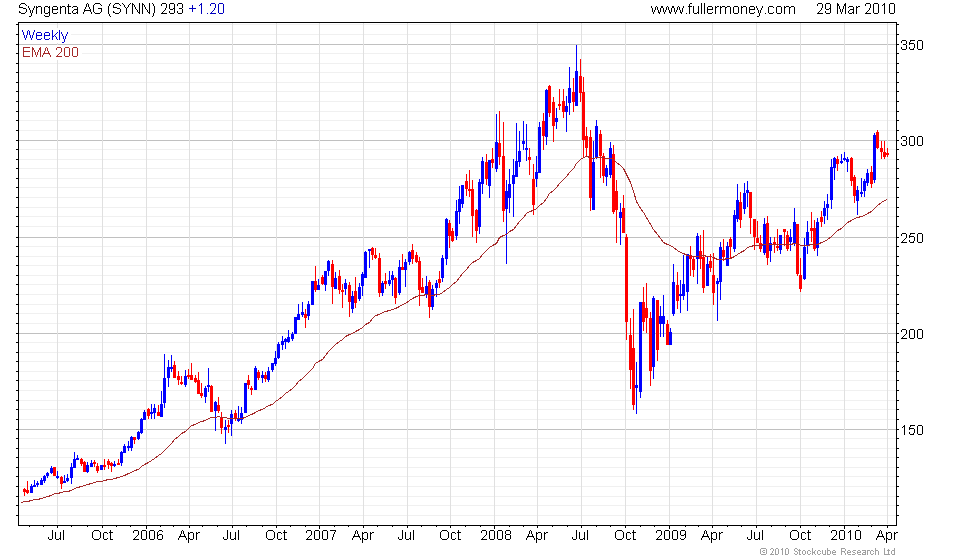The width and height of the screenshot is (980, 560).
Task: Click the 2010 year label on time axis
Action: pyautogui.click(x=846, y=536)
